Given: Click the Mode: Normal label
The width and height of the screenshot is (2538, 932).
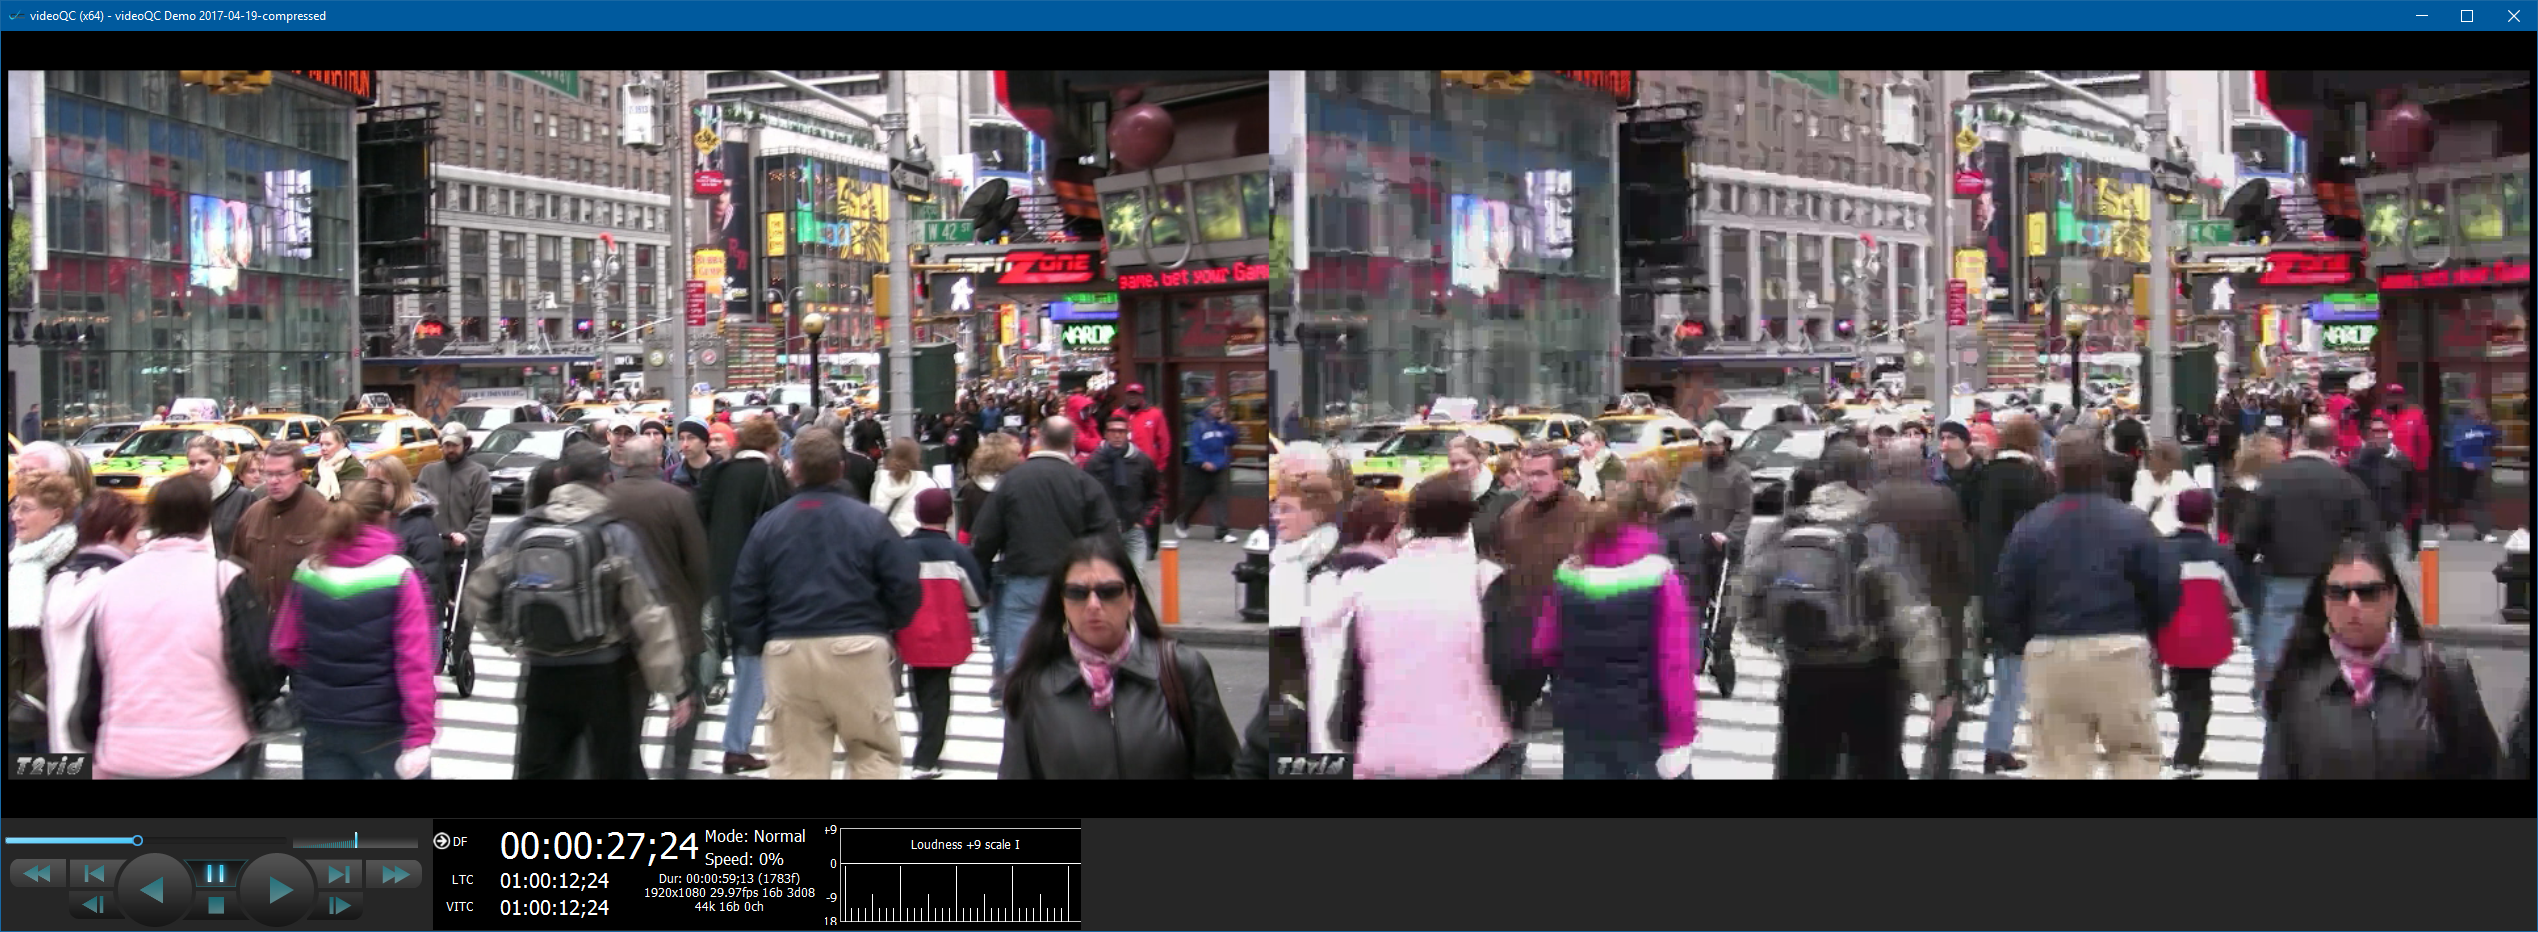Looking at the screenshot, I should pos(754,836).
